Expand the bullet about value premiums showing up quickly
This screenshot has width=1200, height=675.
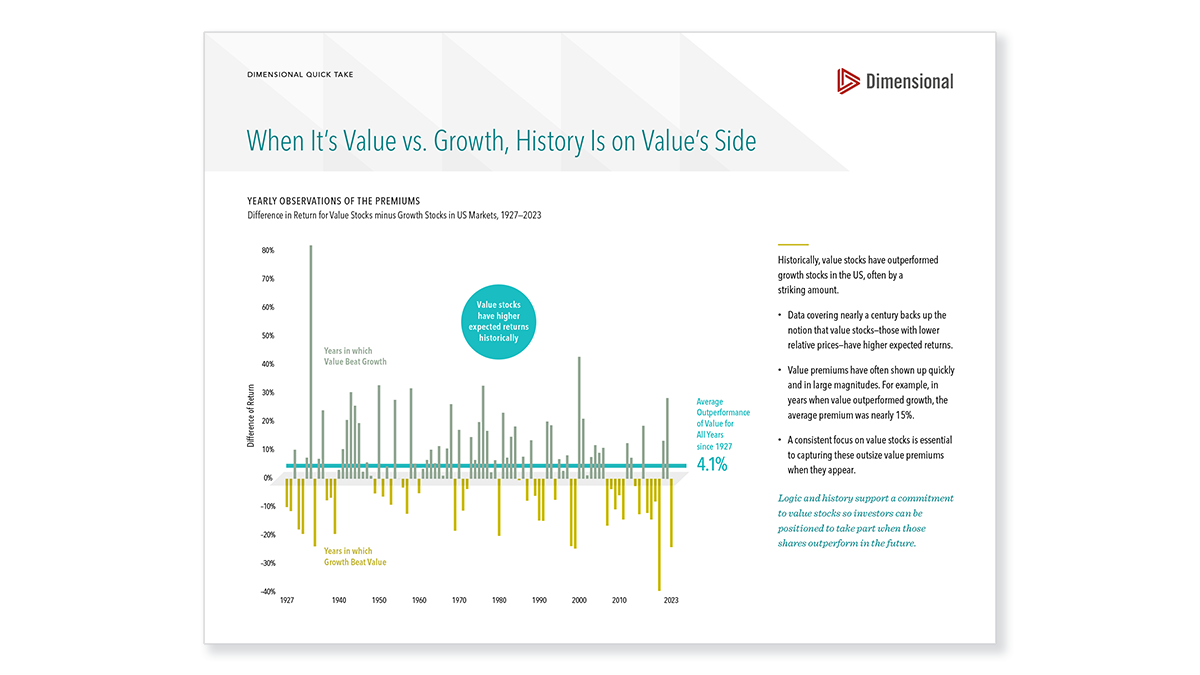(x=865, y=393)
